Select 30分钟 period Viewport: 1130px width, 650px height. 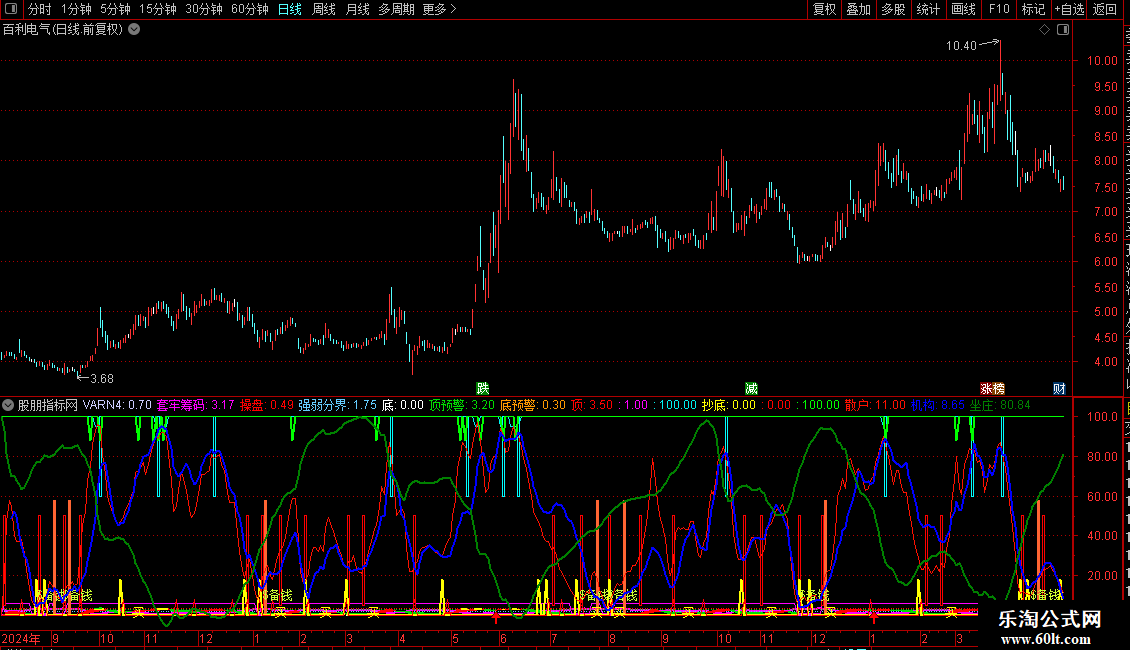coord(204,9)
